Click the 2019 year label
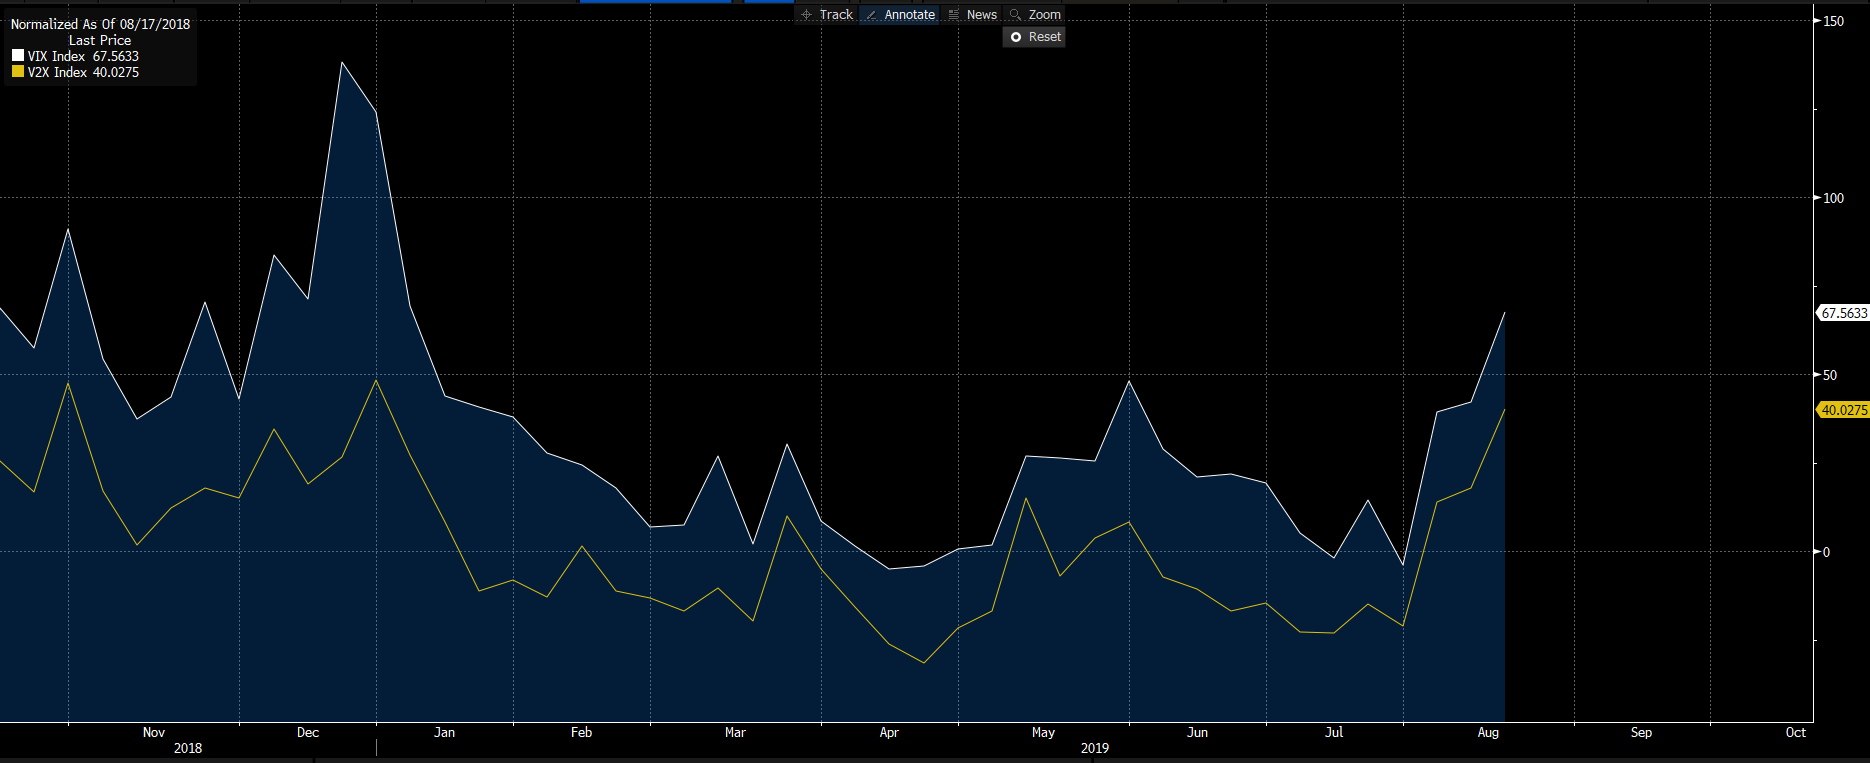This screenshot has width=1870, height=763. [1095, 748]
